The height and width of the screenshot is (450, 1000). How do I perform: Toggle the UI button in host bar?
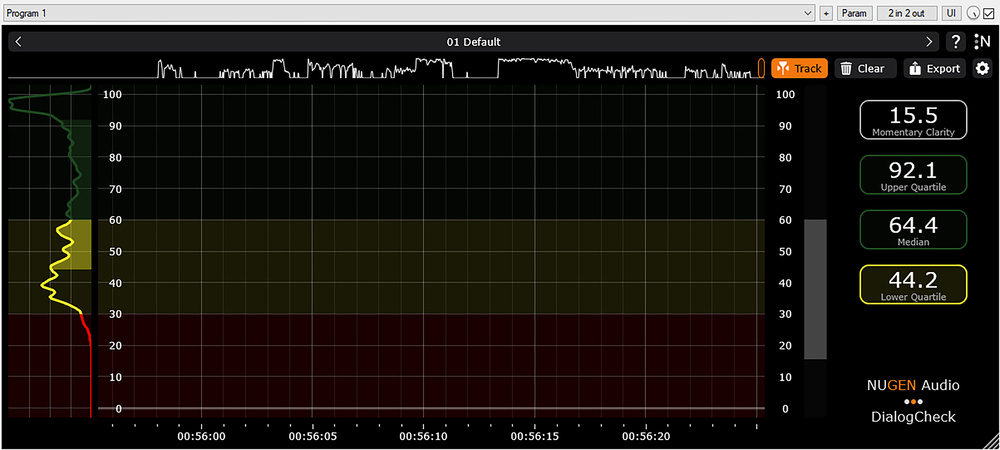click(950, 13)
